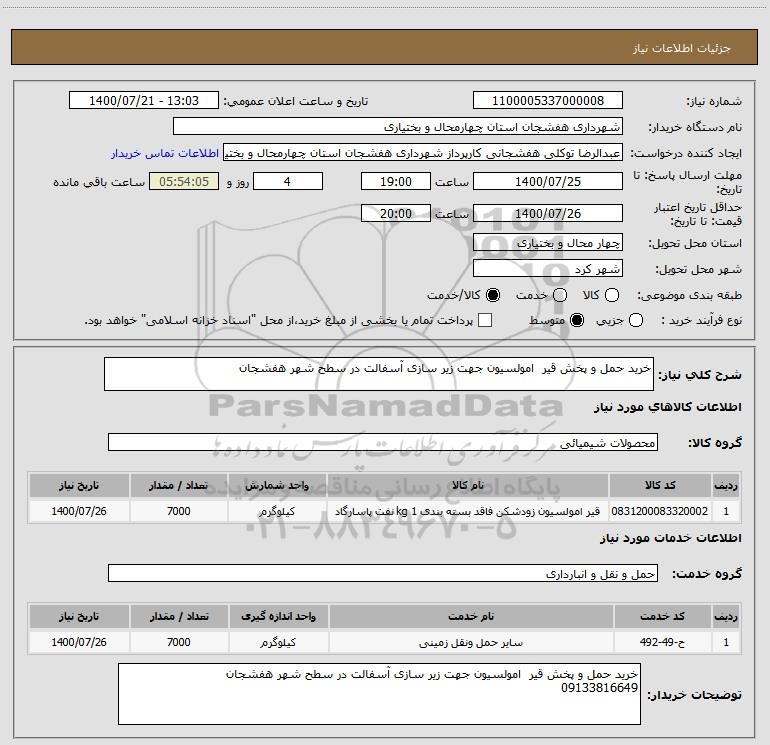Select goods code 0831200083320002 cell
Image resolution: width=770 pixels, height=745 pixels.
(x=660, y=511)
